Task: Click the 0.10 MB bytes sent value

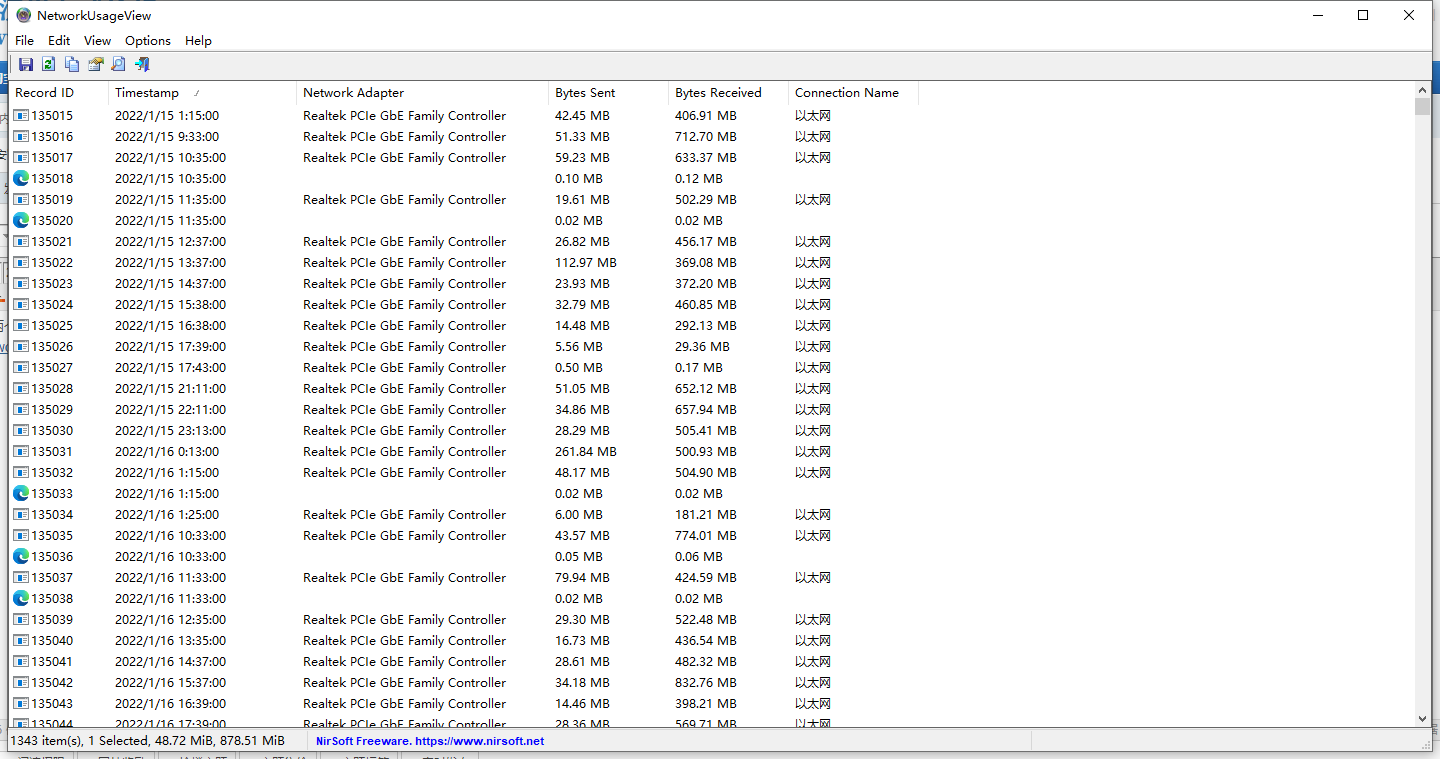Action: click(579, 178)
